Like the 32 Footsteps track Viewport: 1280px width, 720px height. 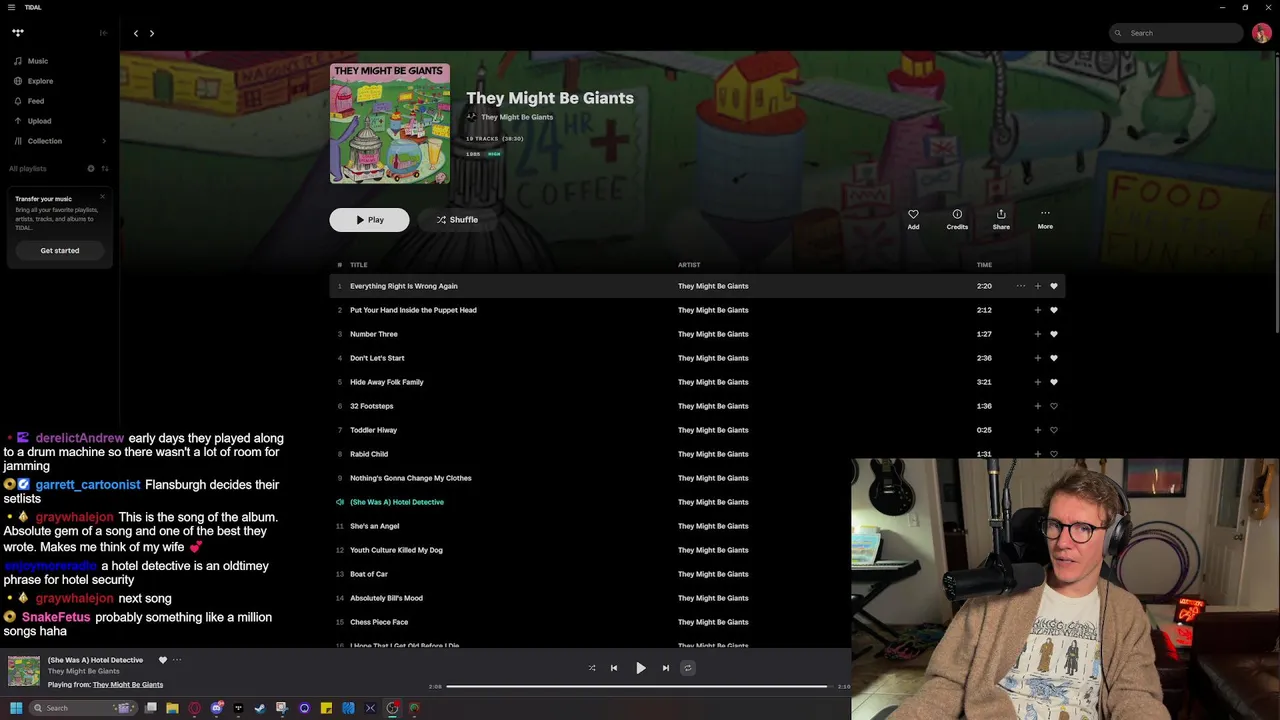point(1054,406)
